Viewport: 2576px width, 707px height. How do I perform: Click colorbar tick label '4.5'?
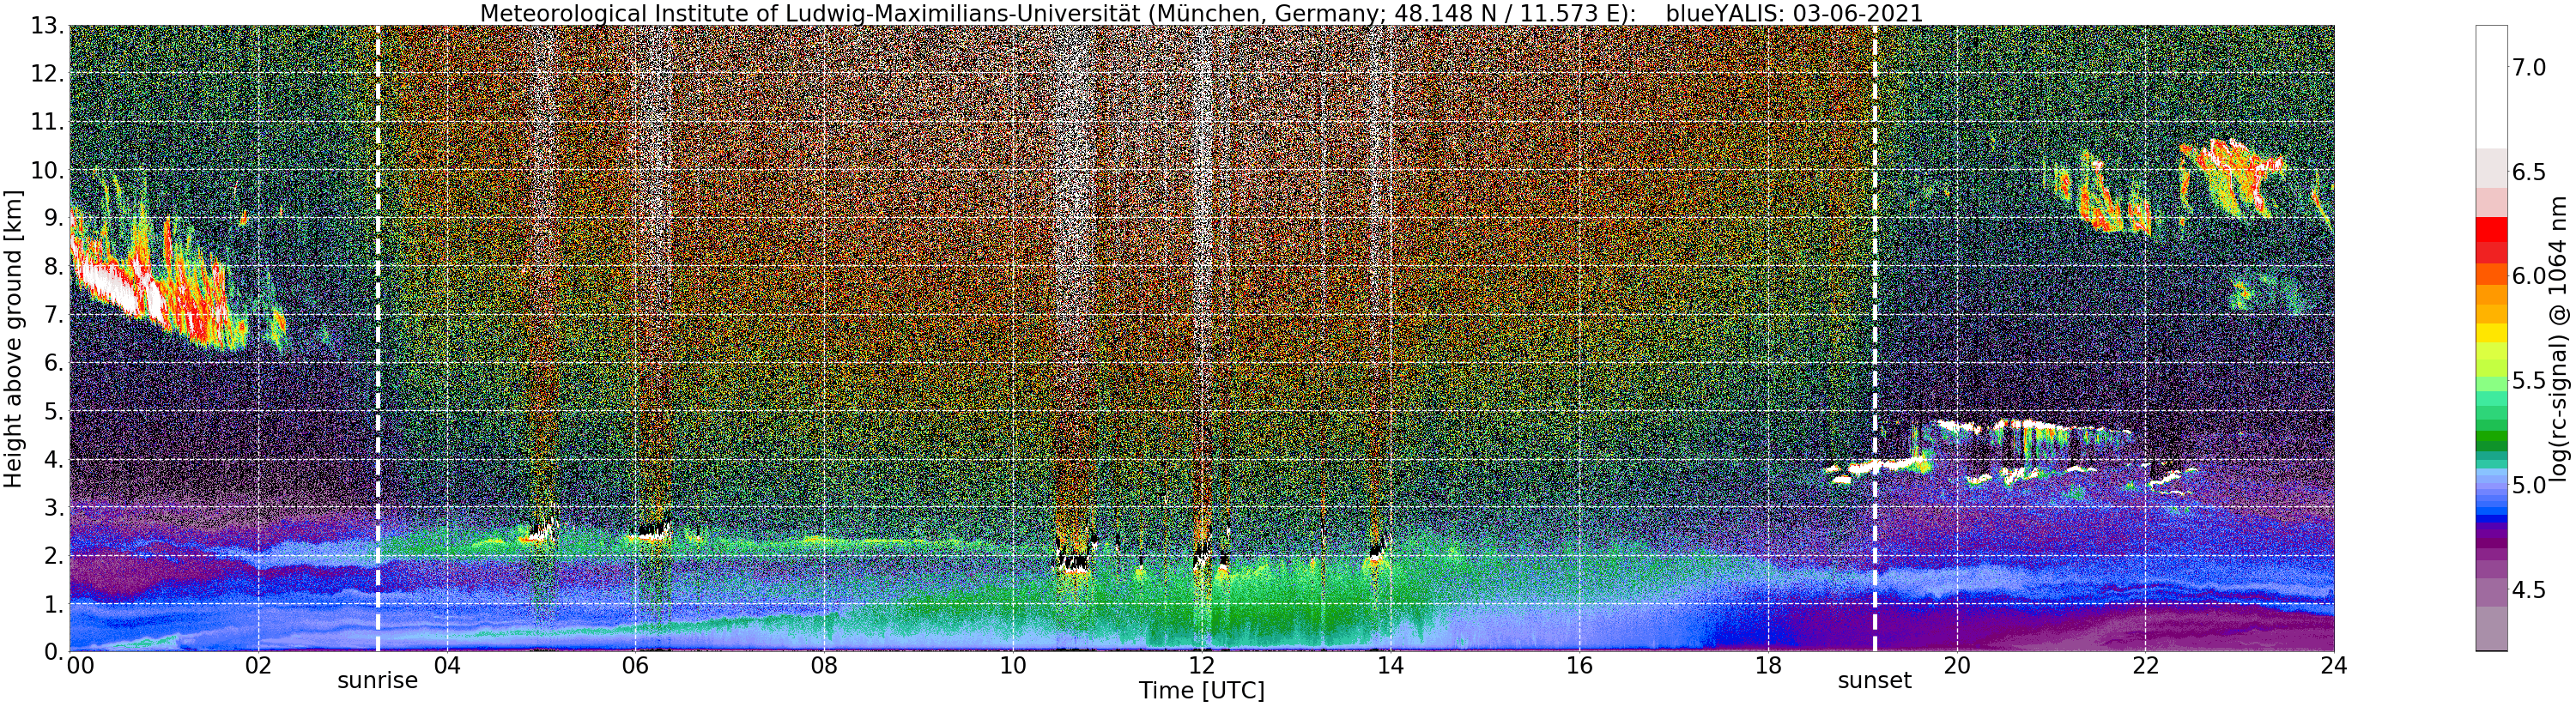click(2528, 590)
